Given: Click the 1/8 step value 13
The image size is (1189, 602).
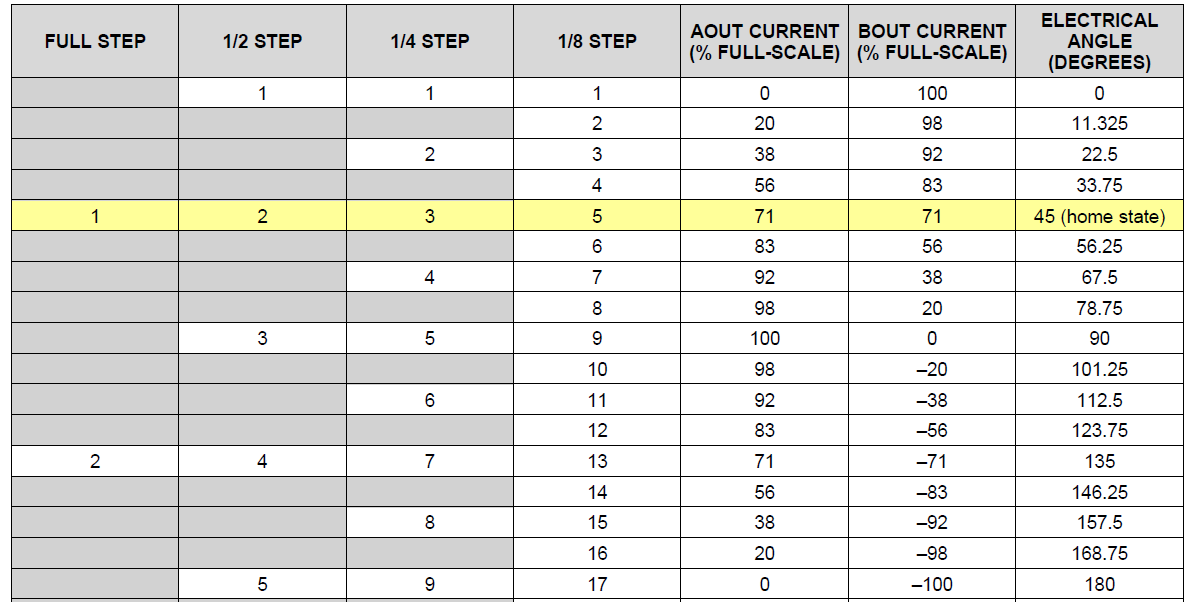Looking at the screenshot, I should pos(597,461).
